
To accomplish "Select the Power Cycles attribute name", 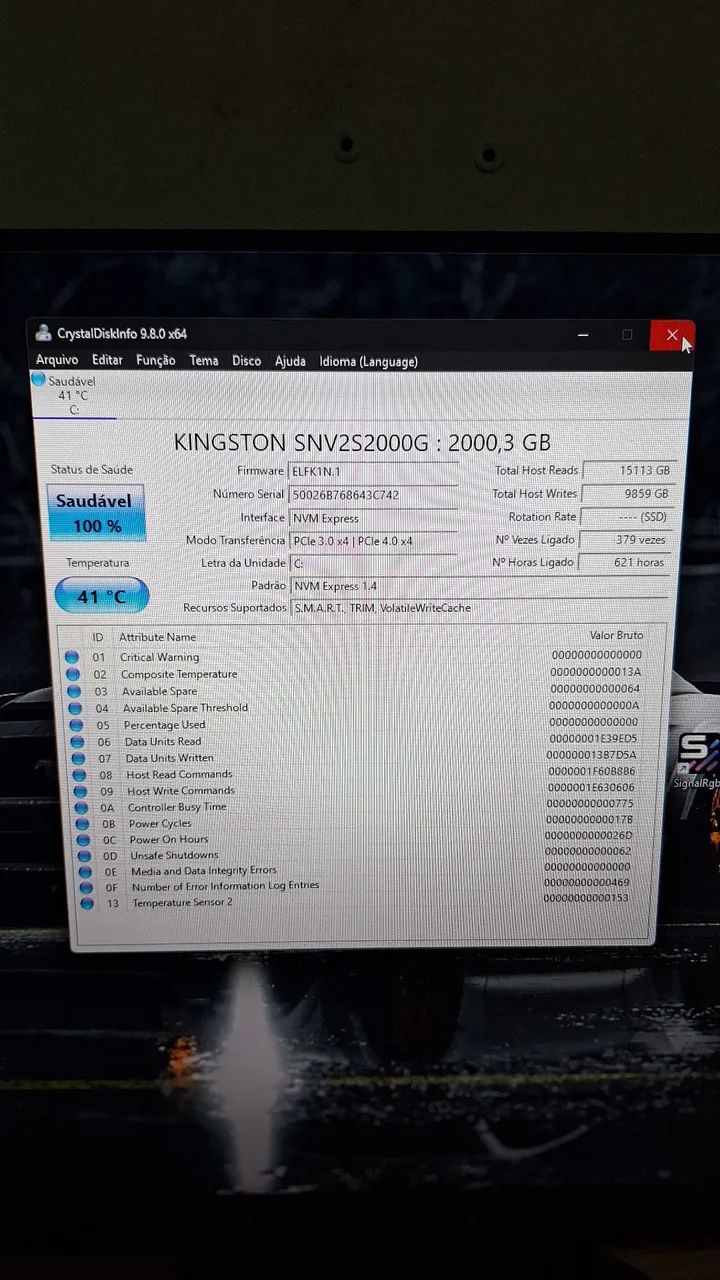I will (160, 823).
